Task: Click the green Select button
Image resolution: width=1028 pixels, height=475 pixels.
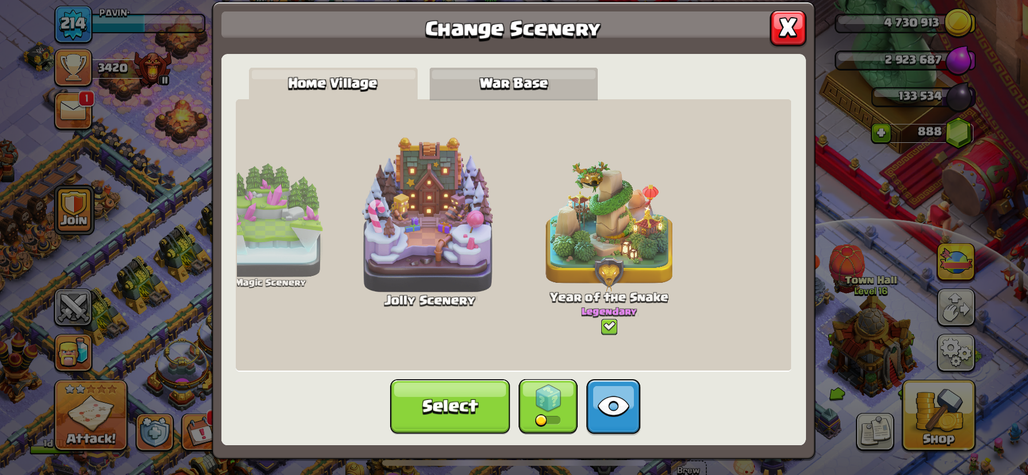Action: pos(450,406)
